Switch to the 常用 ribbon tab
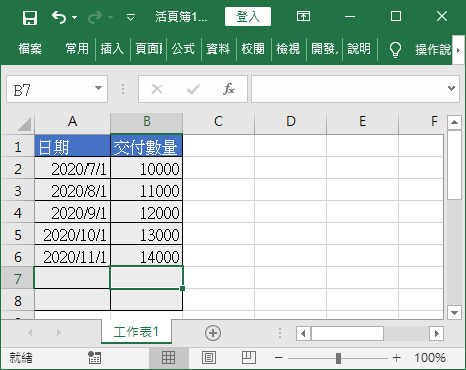466x370 pixels. pyautogui.click(x=77, y=49)
